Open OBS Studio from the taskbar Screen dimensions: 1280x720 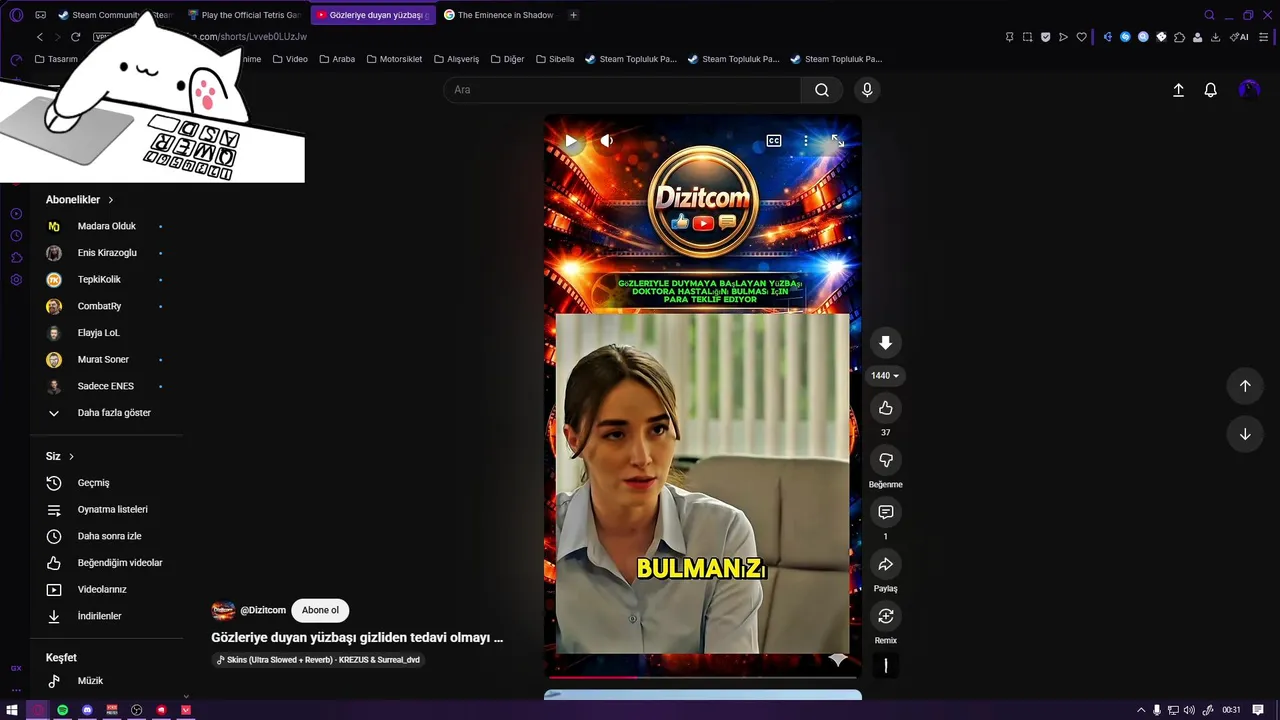(137, 710)
